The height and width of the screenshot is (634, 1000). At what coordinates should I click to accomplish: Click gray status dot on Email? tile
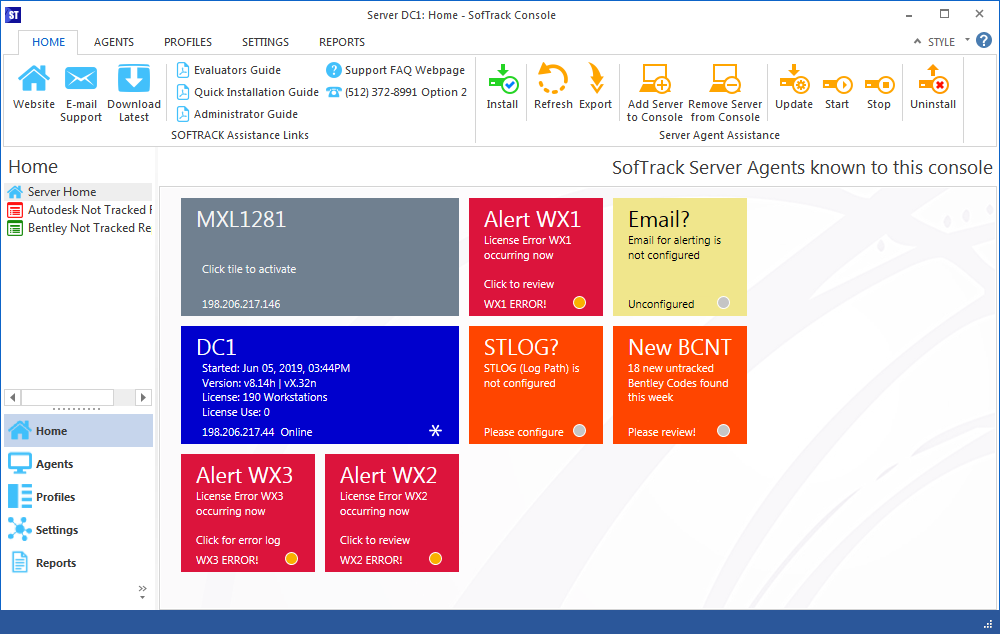(x=723, y=303)
